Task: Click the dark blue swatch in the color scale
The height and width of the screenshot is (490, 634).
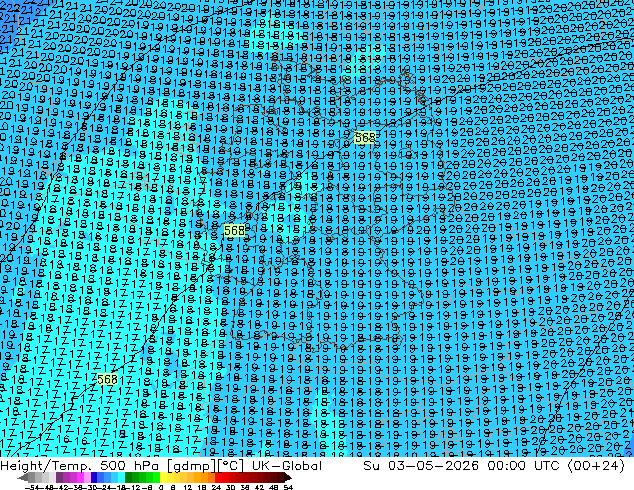Action: click(94, 477)
